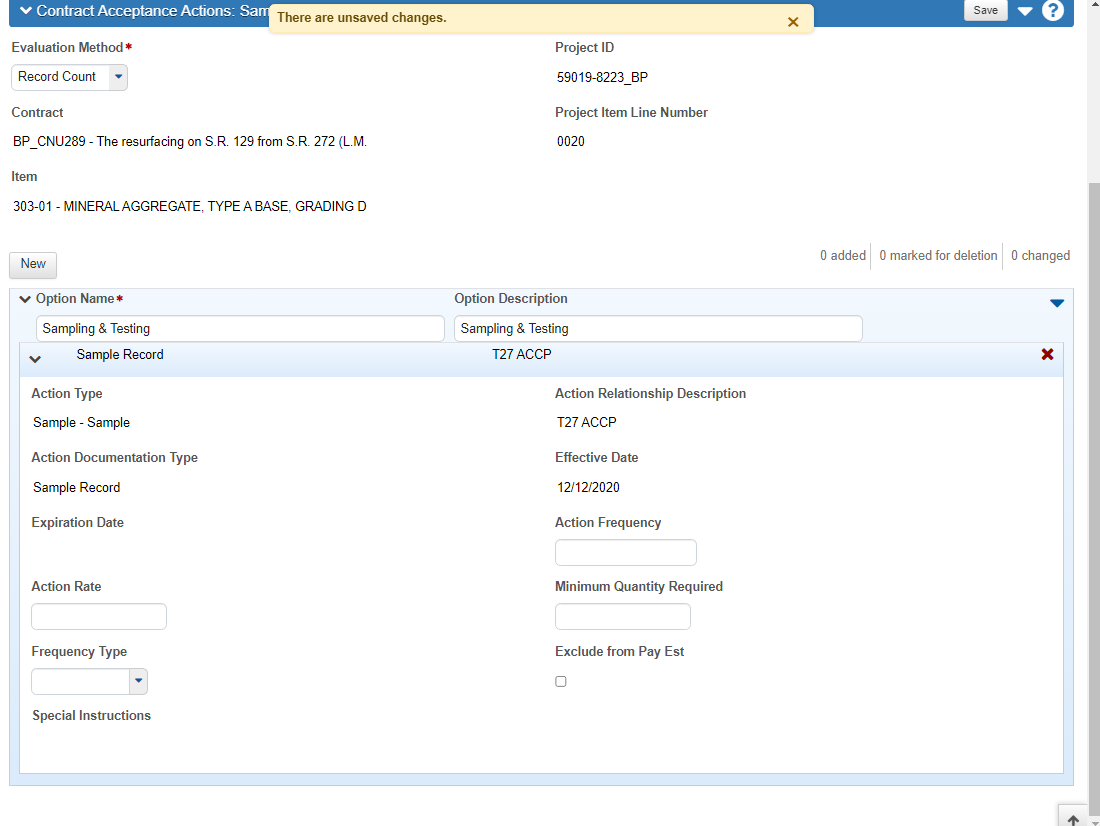This screenshot has width=1100, height=826.
Task: Open the component actions menu arrow beside Save
Action: [1025, 11]
